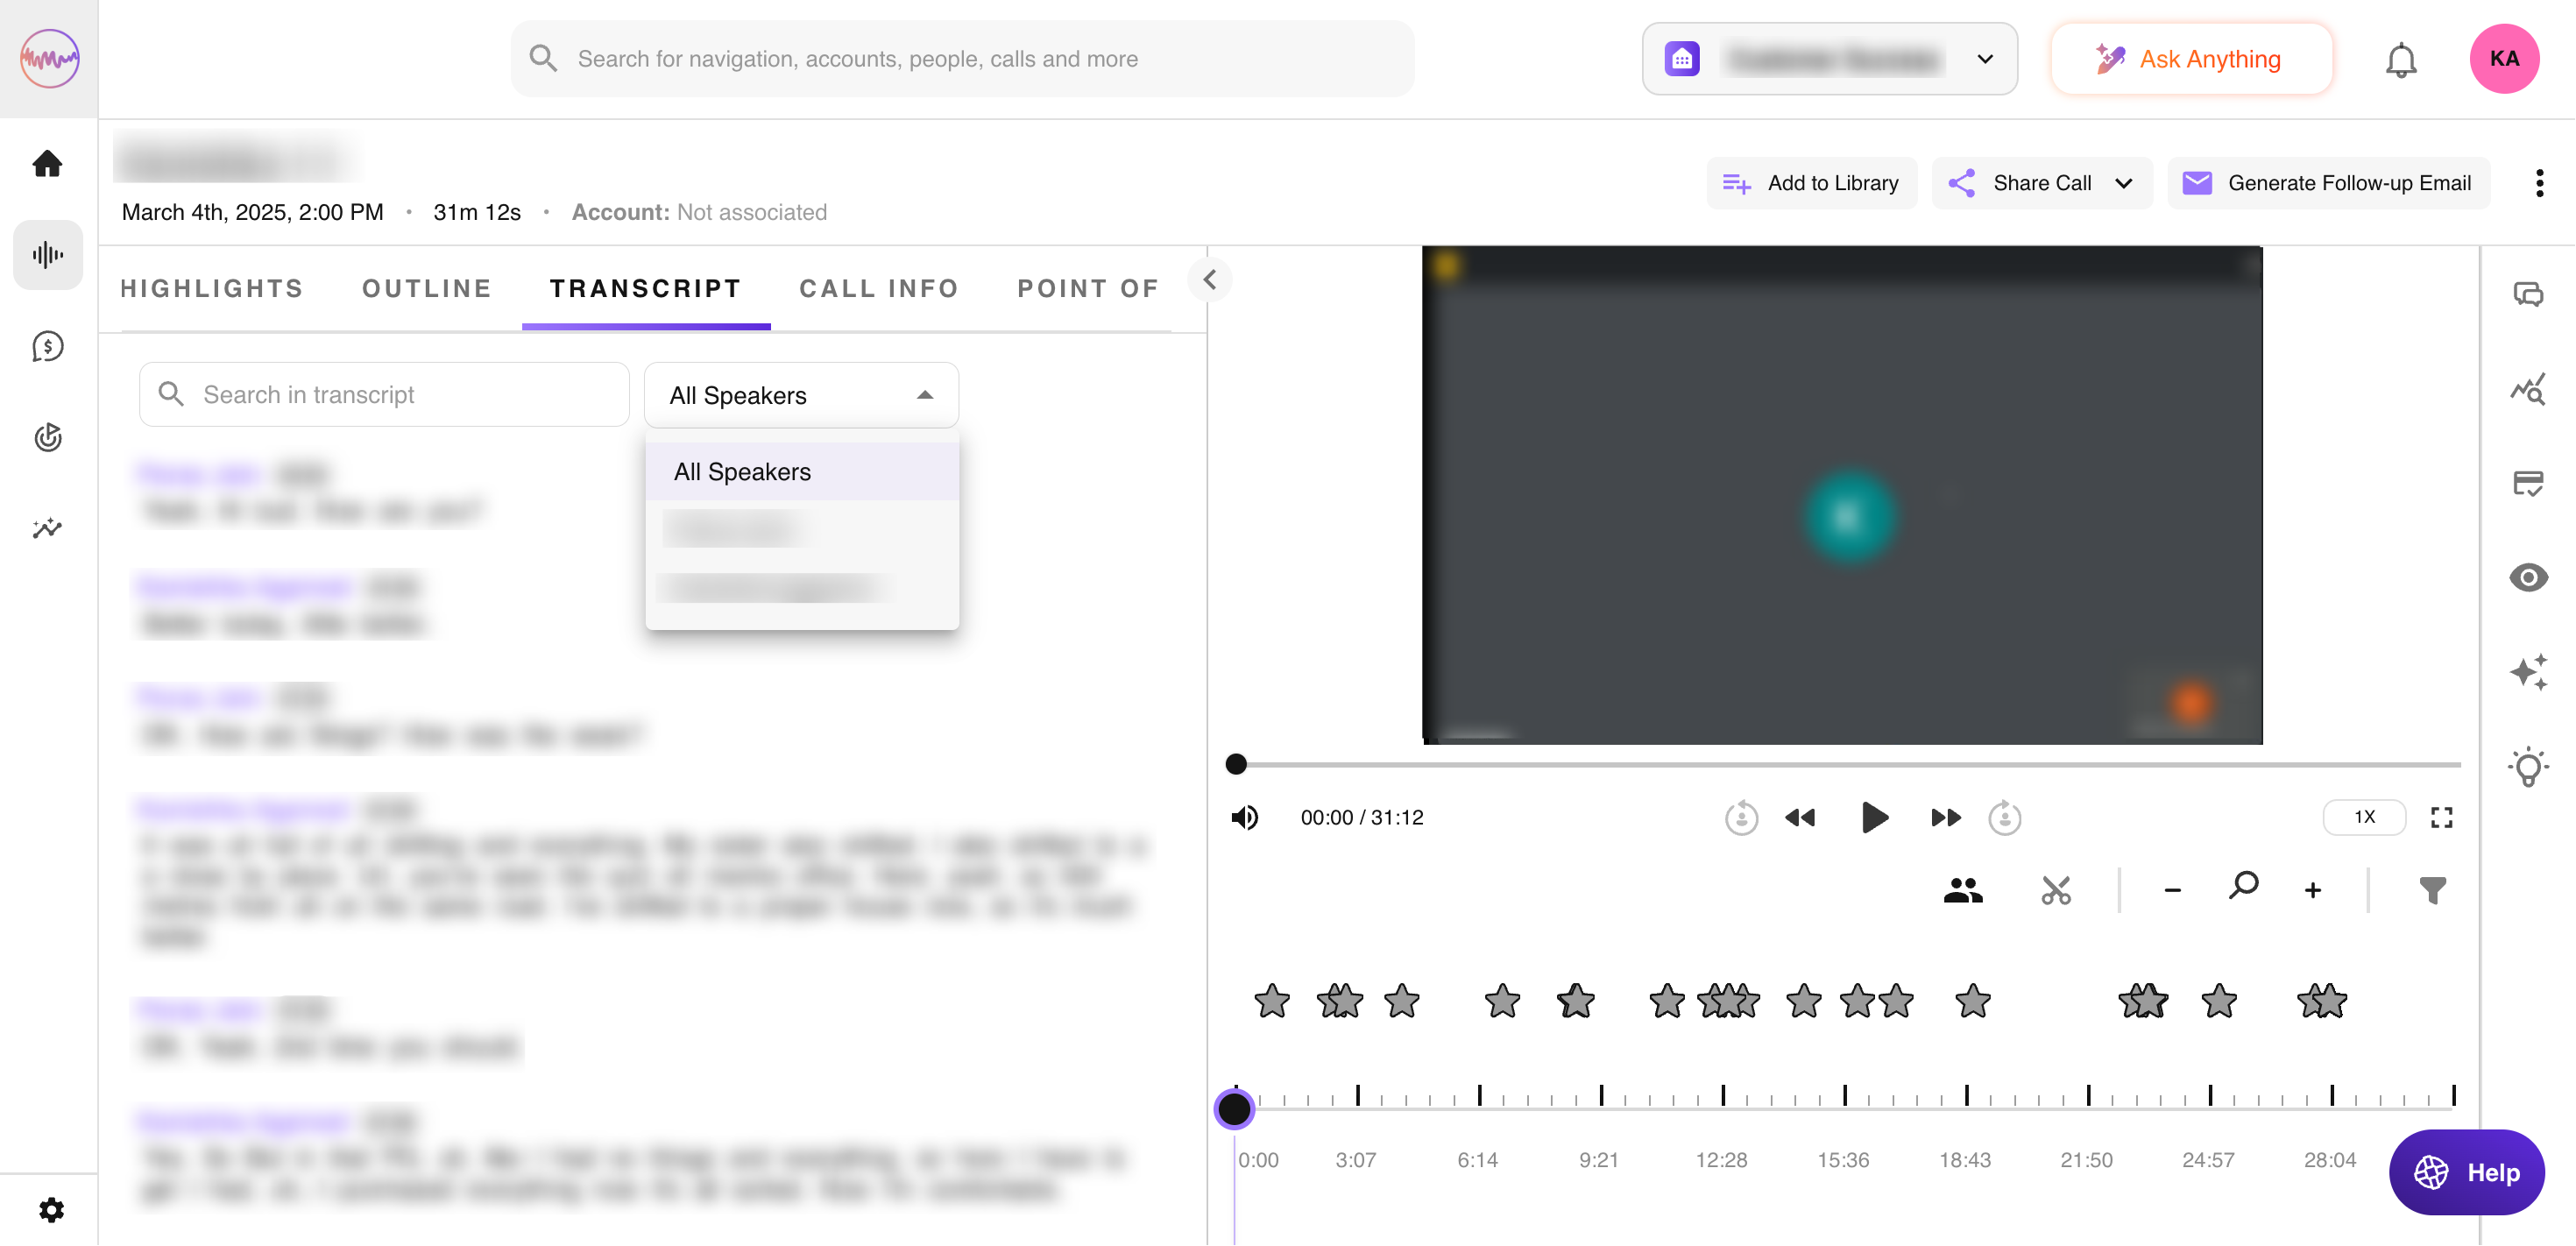Open the comments panel icon

click(x=2527, y=295)
